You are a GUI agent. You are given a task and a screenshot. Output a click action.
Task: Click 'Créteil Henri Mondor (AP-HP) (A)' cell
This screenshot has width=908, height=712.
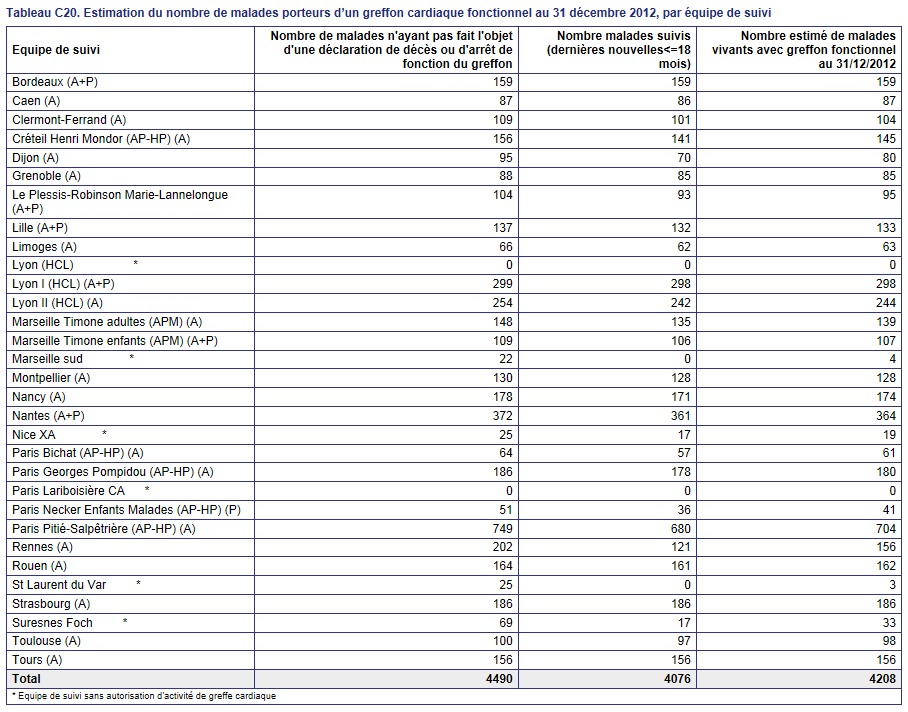(x=101, y=139)
